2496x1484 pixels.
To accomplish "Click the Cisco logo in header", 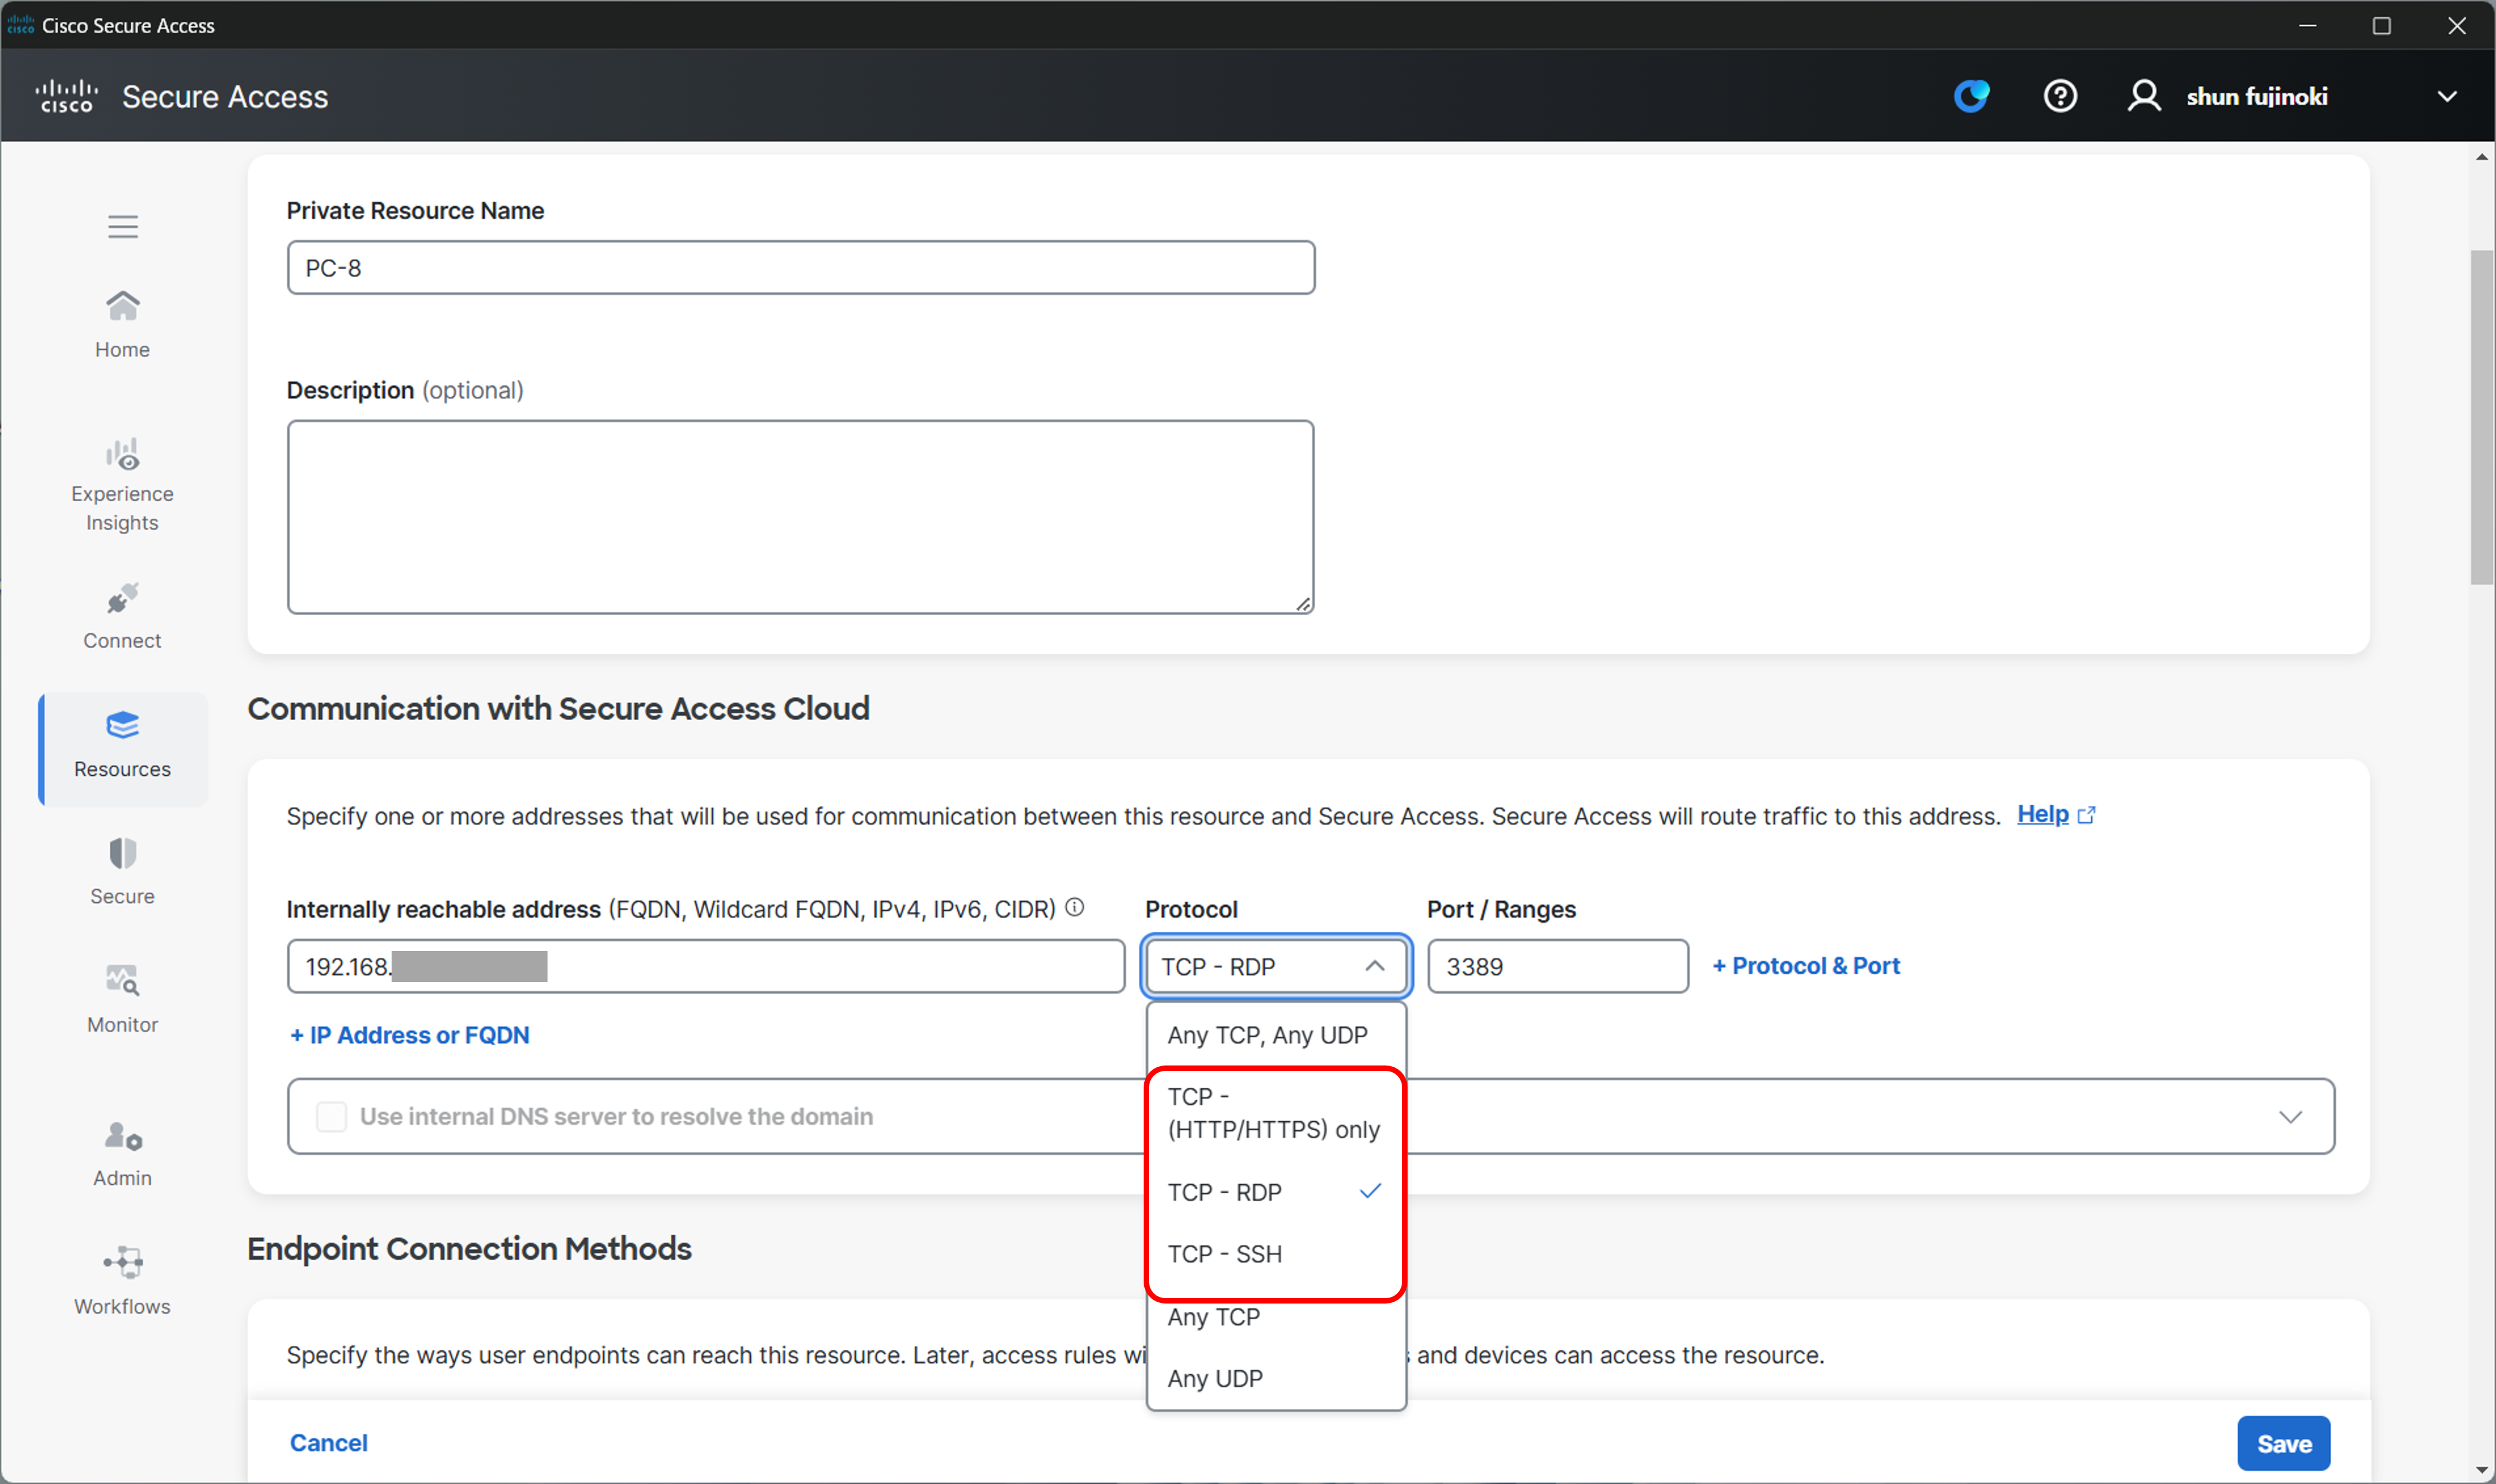I will tap(66, 96).
